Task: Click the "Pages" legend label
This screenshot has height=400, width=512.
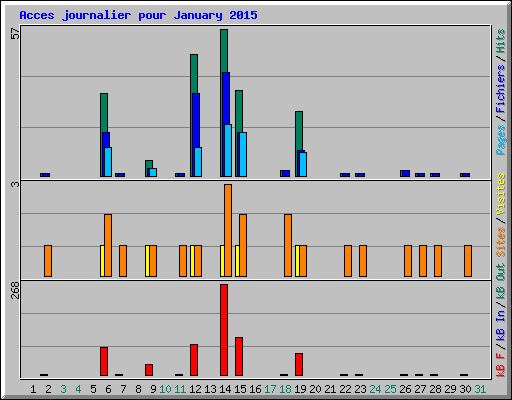Action: [500, 140]
